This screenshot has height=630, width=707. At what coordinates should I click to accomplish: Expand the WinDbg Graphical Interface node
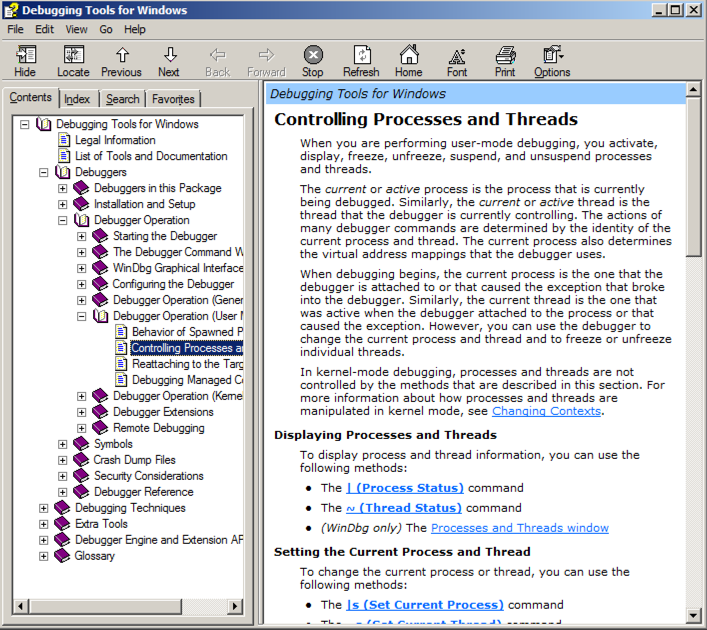(x=82, y=268)
